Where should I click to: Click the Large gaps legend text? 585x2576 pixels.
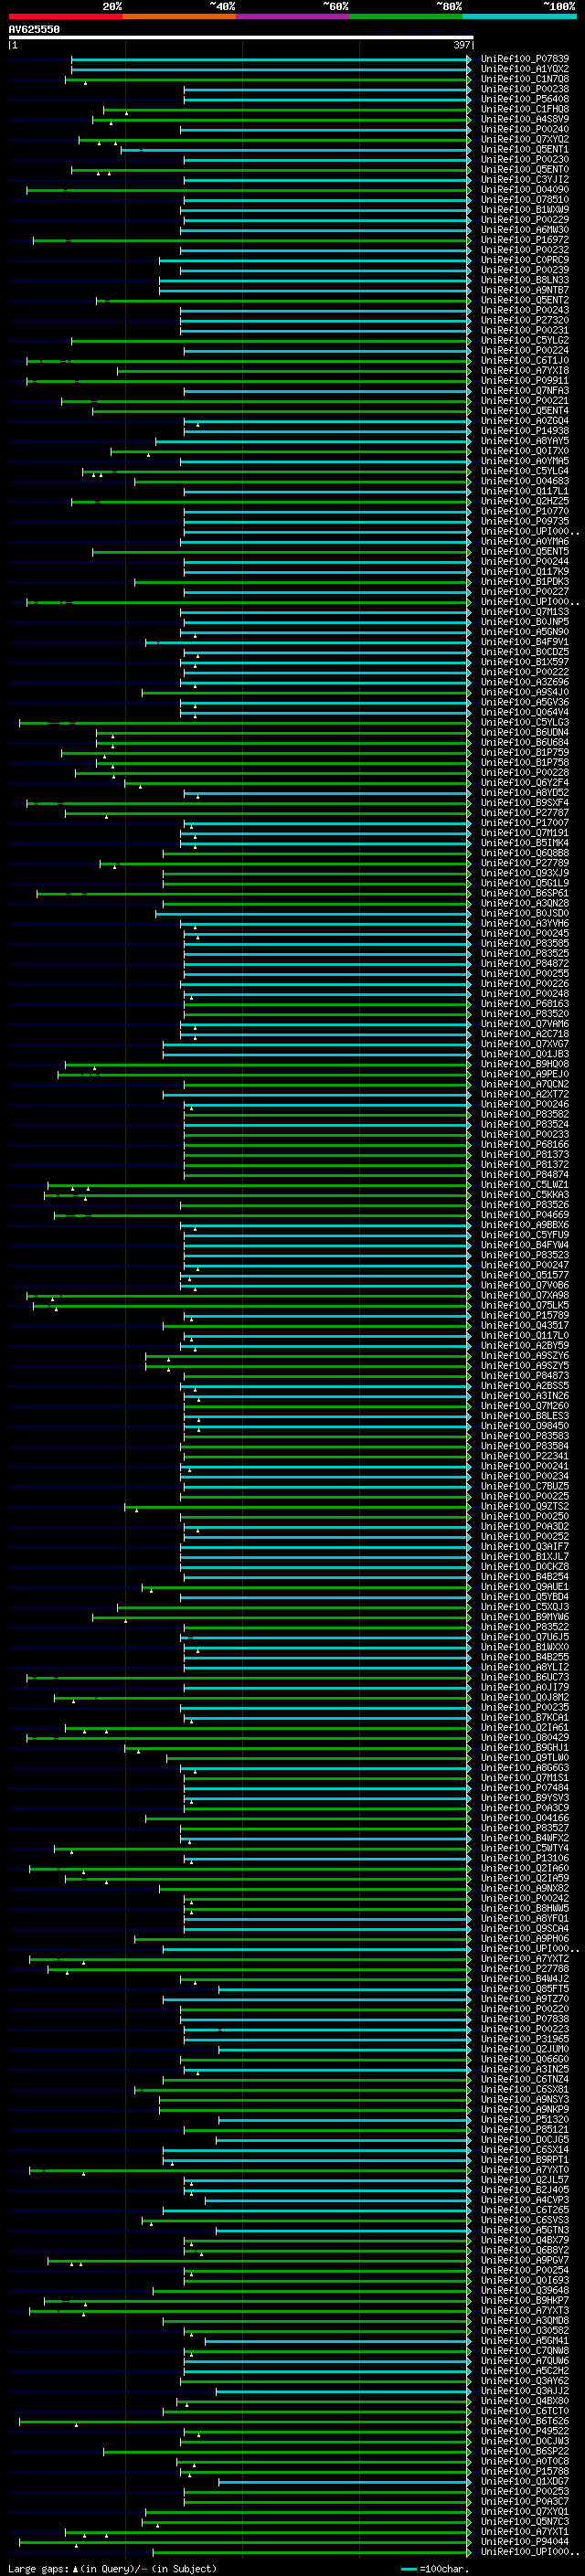click(113, 2569)
